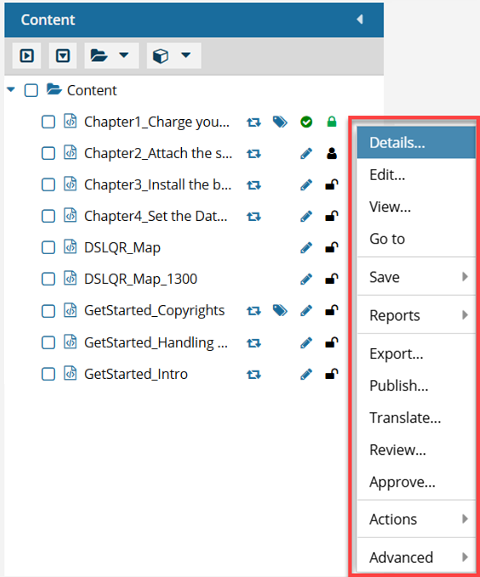Click the green lock icon on Chapter1
Viewport: 480px width, 577px height.
click(332, 121)
